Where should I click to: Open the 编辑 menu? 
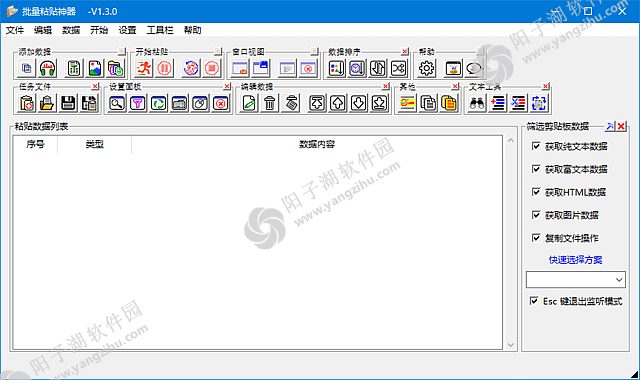click(43, 30)
